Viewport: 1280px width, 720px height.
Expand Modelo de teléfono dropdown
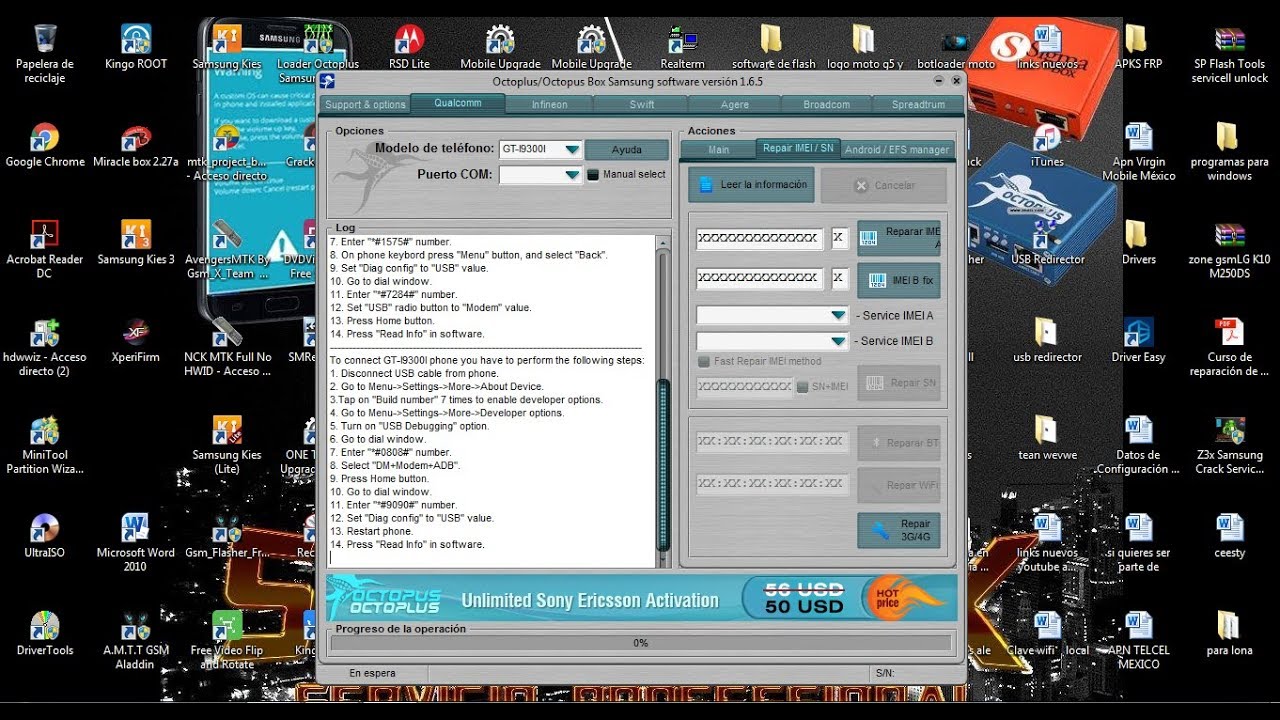(x=571, y=149)
